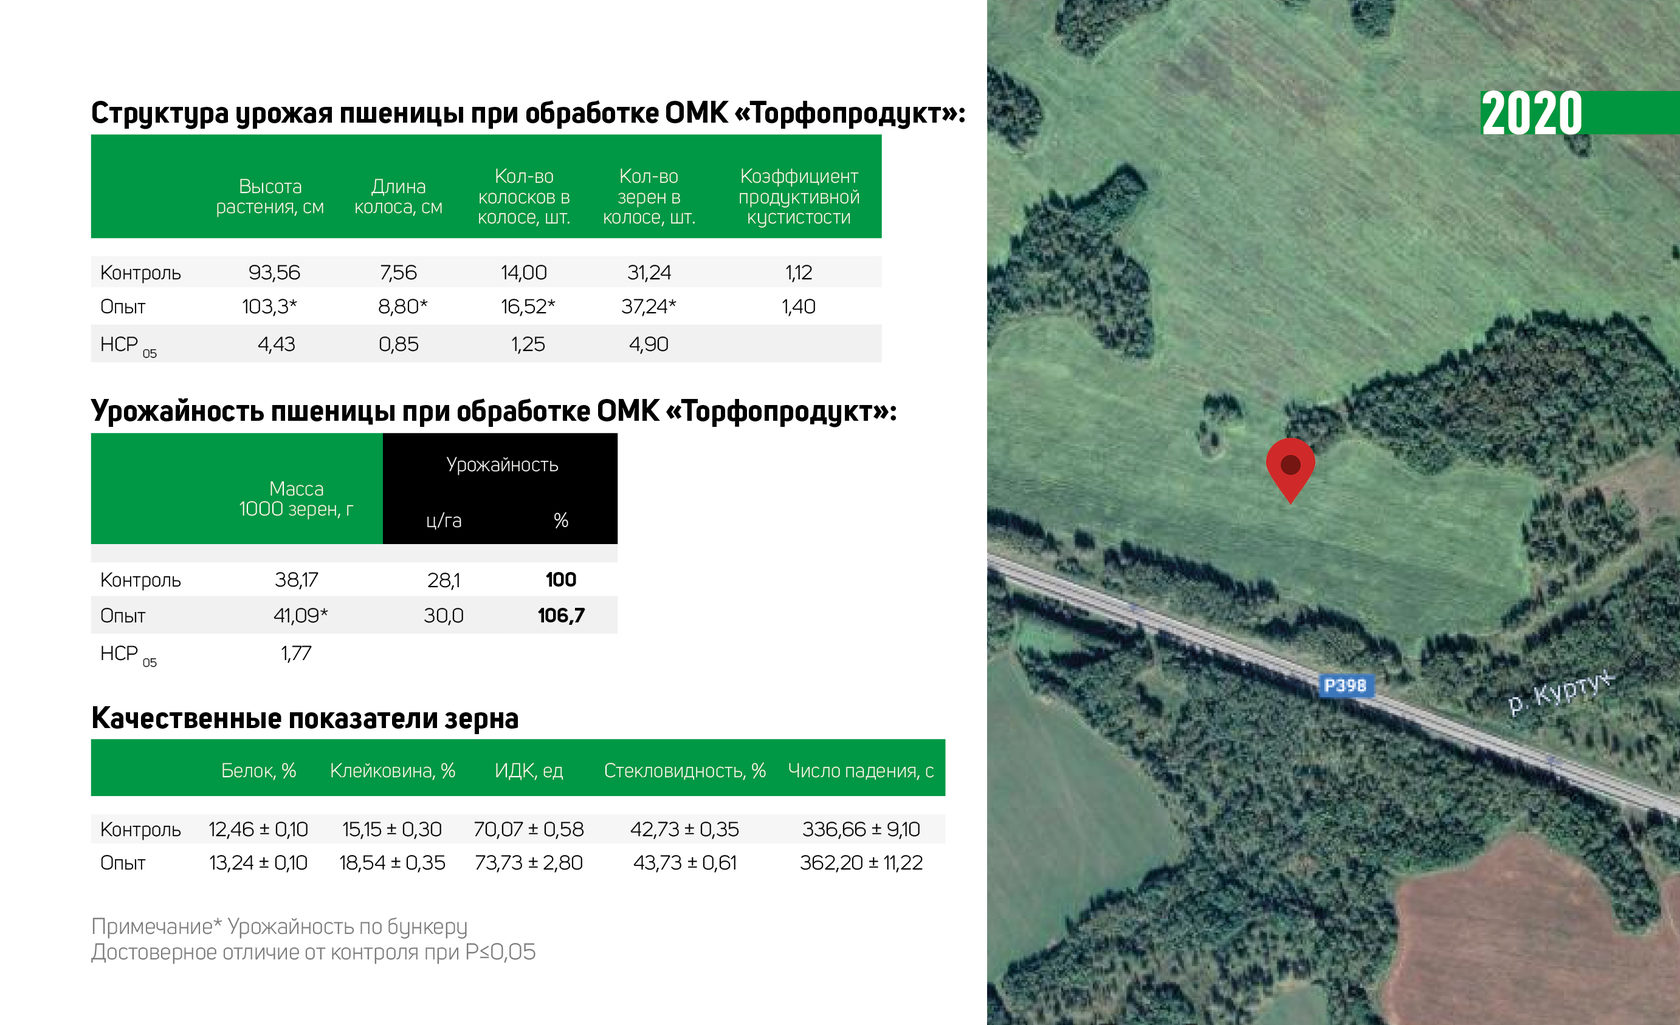Click value '362,20 ± 11,22'
The height and width of the screenshot is (1025, 1680).
click(861, 862)
